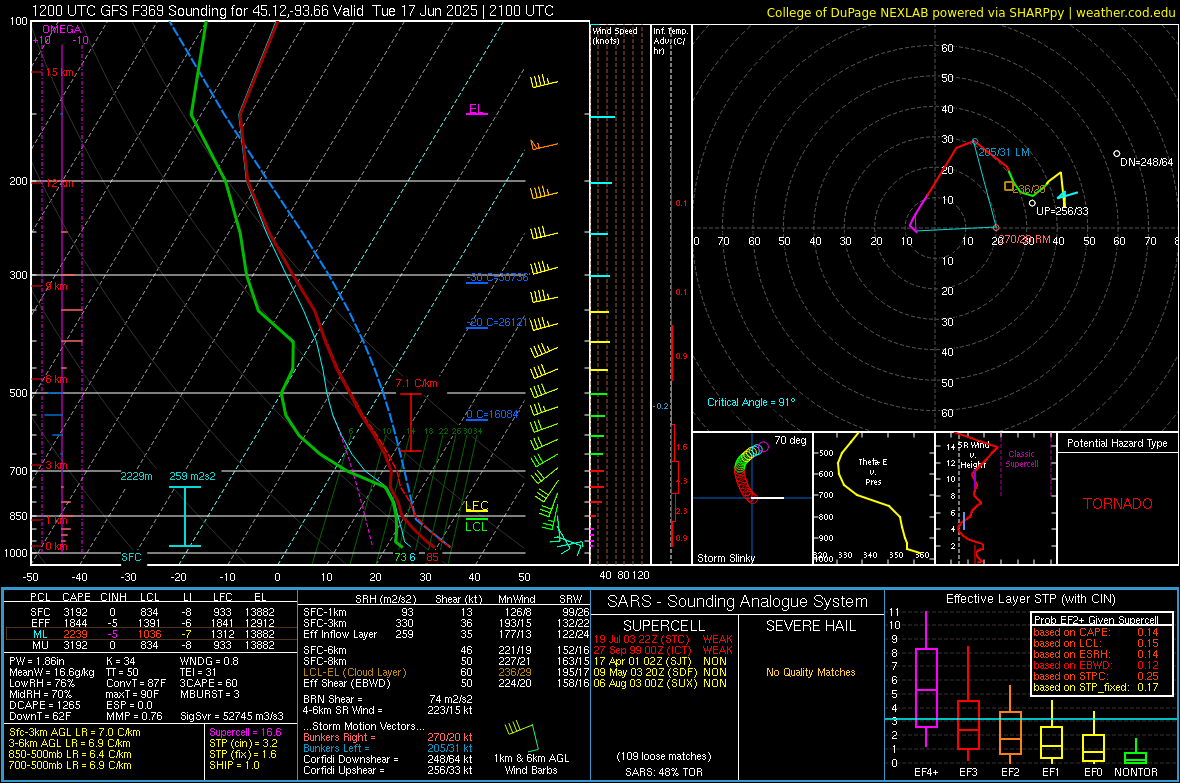1180x783 pixels.
Task: Click the magenta EF4+ box plot
Action: pos(926,680)
